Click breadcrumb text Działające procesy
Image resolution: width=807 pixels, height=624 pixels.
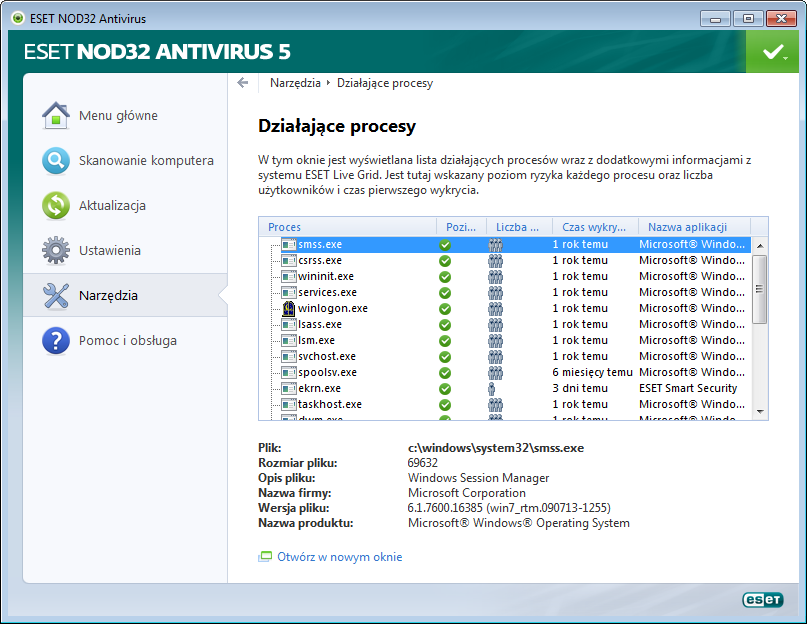[x=385, y=83]
